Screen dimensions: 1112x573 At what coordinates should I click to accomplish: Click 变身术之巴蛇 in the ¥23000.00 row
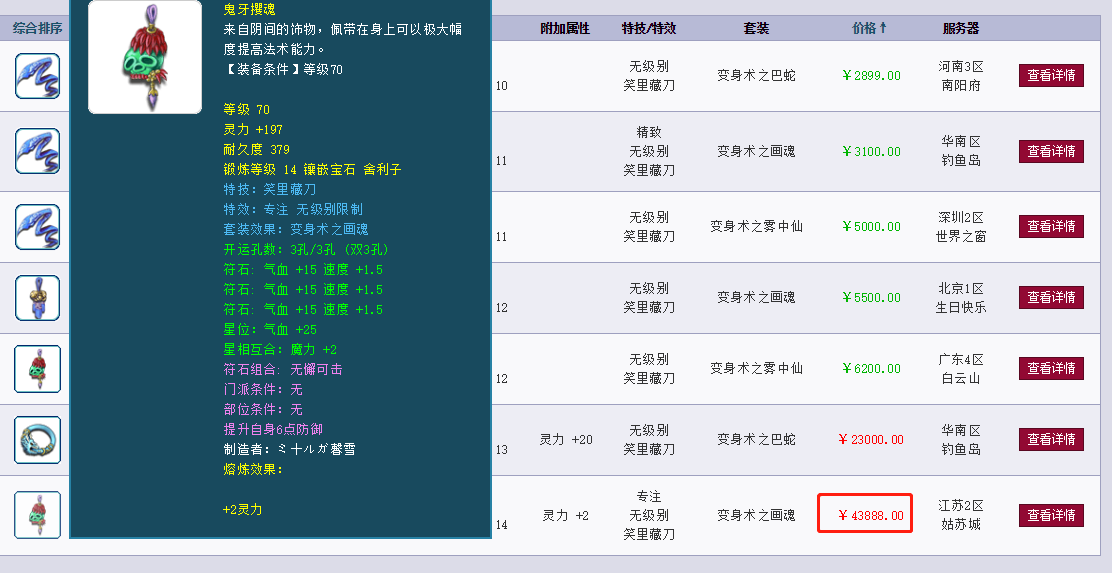click(x=756, y=440)
